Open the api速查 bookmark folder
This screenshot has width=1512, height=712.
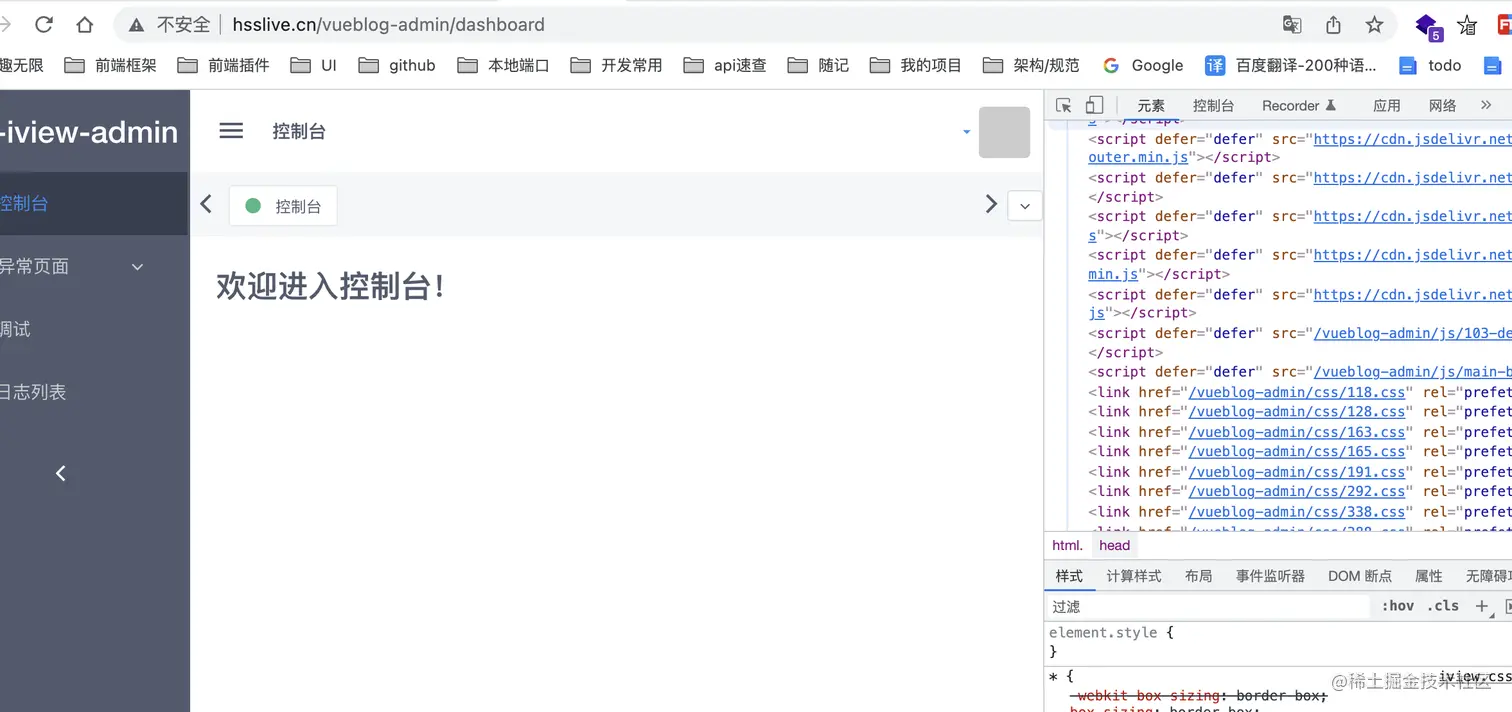click(725, 65)
